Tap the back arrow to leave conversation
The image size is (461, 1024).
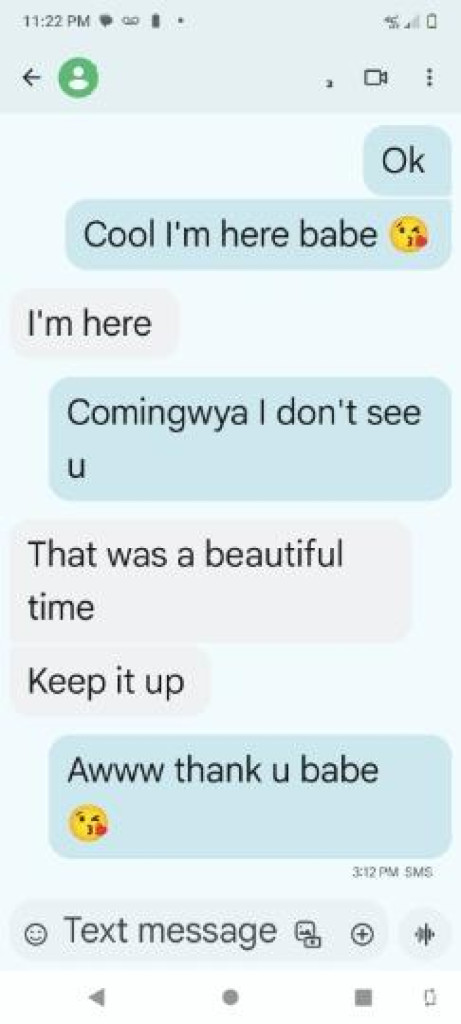tap(30, 78)
